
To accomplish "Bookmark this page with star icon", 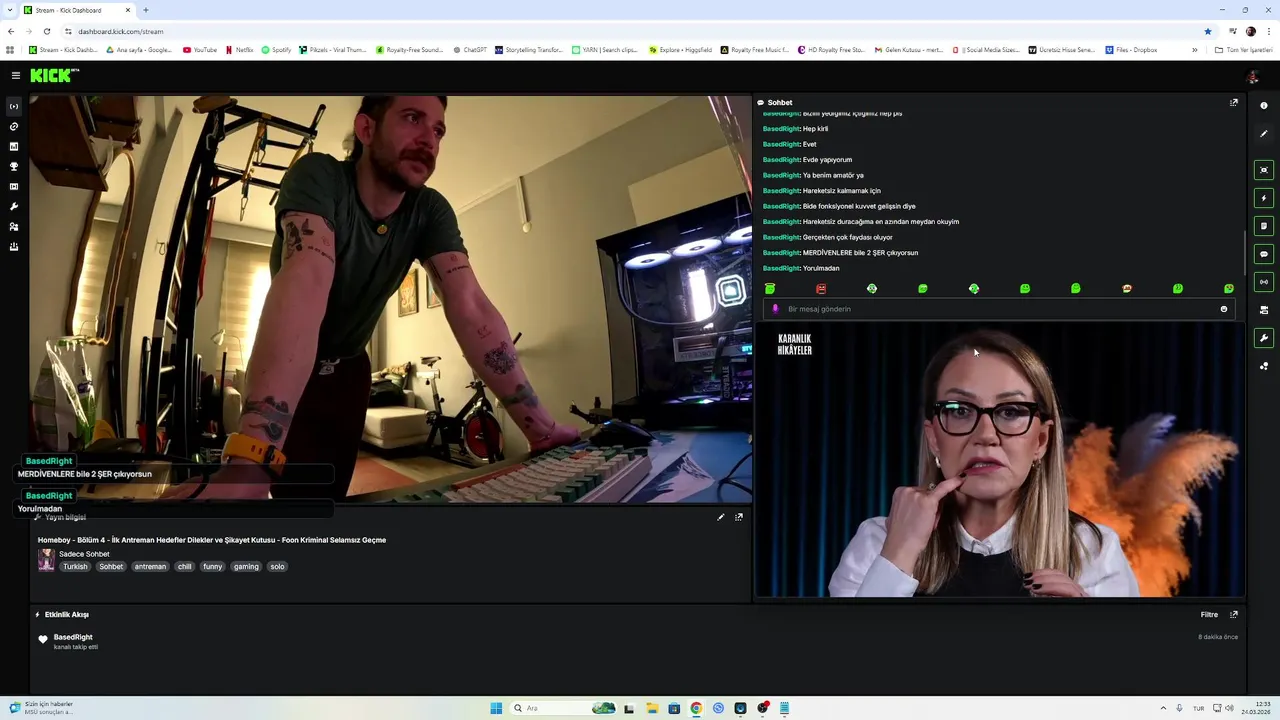I will (1208, 31).
